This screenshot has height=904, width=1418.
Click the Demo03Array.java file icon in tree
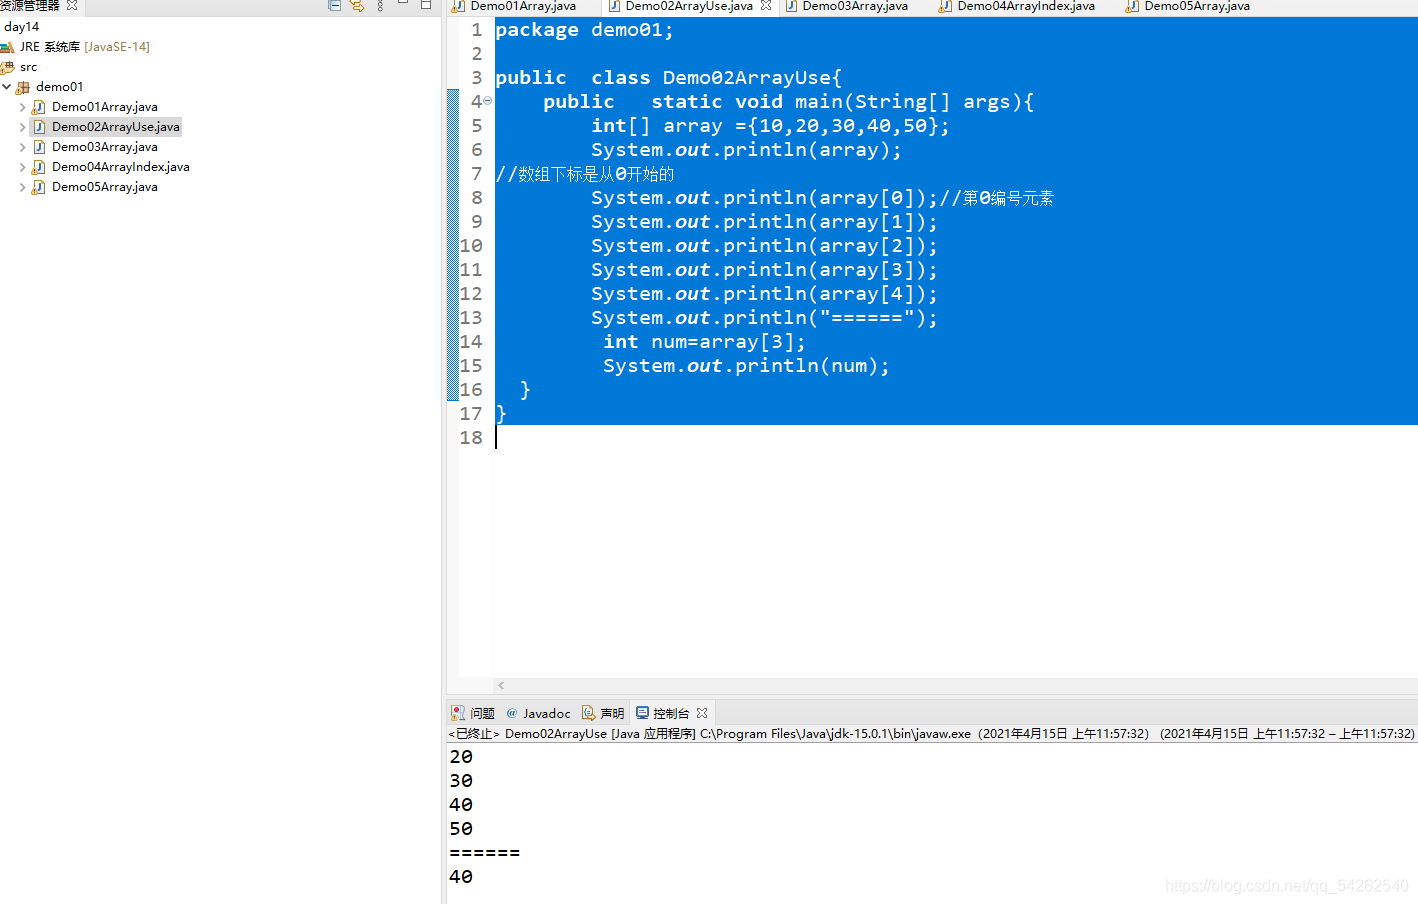point(39,147)
